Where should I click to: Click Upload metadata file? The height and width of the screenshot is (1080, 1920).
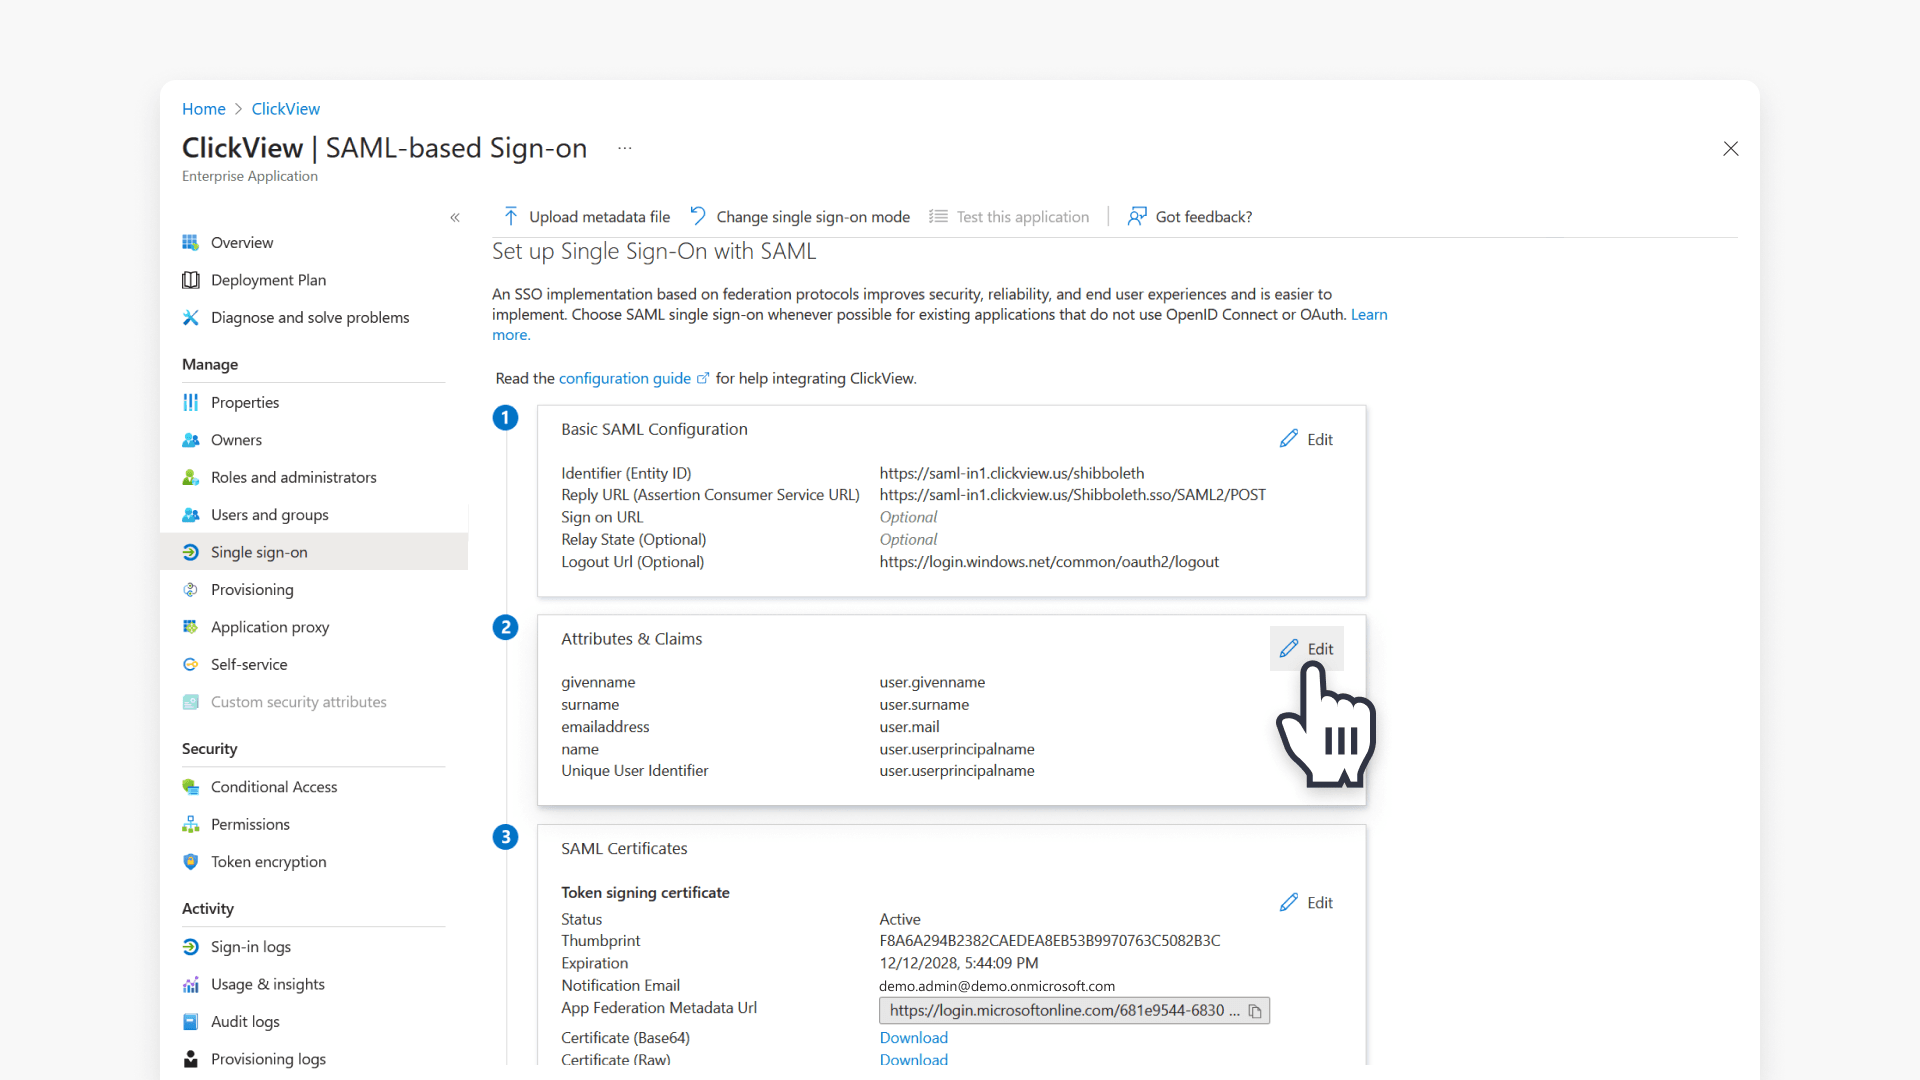click(x=599, y=216)
